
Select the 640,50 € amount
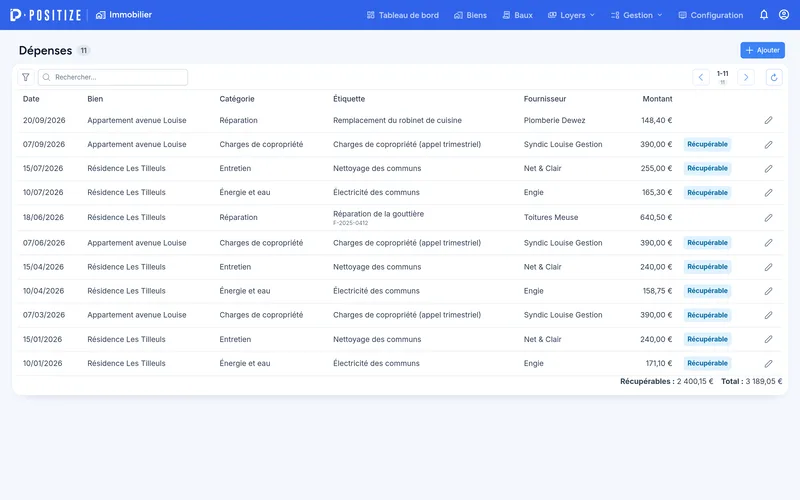pos(656,217)
